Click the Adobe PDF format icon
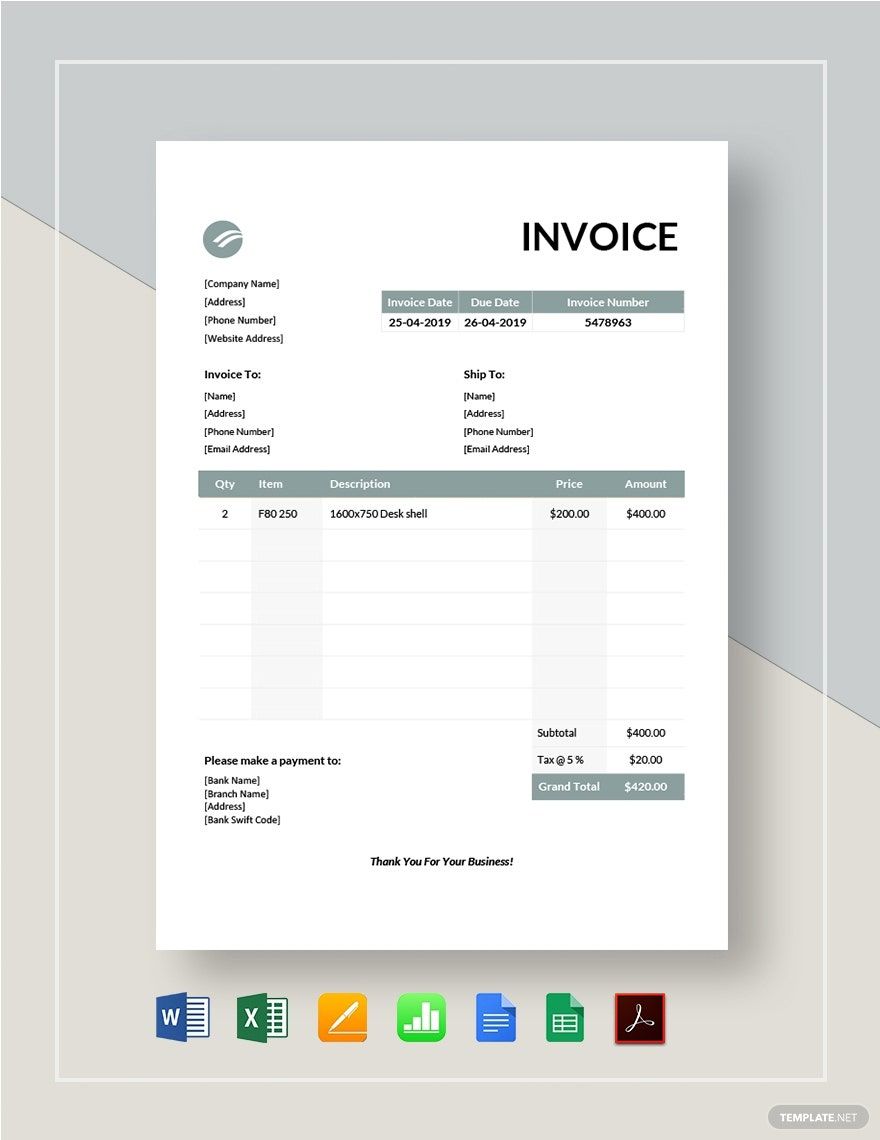This screenshot has width=880, height=1140. (x=639, y=1018)
